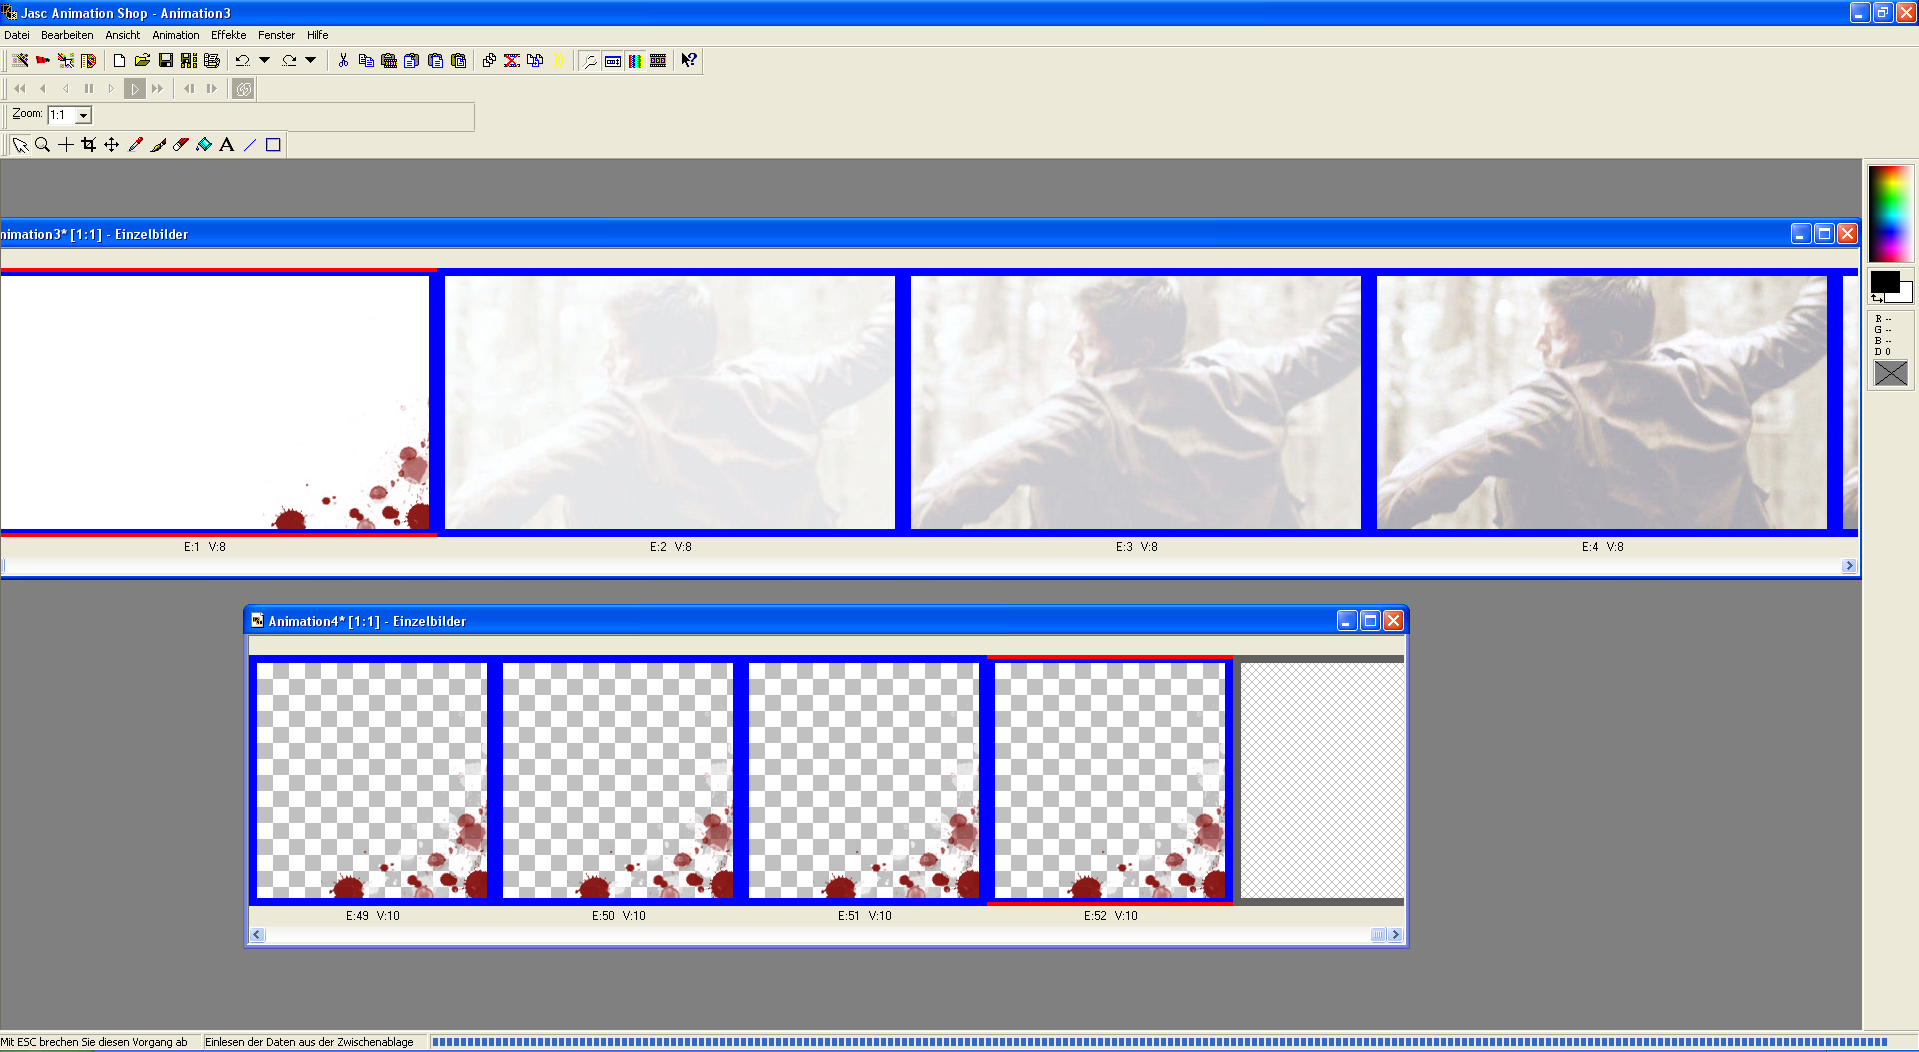Screen dimensions: 1919x1052
Task: Pick the Flood Fill tool
Action: click(x=204, y=145)
